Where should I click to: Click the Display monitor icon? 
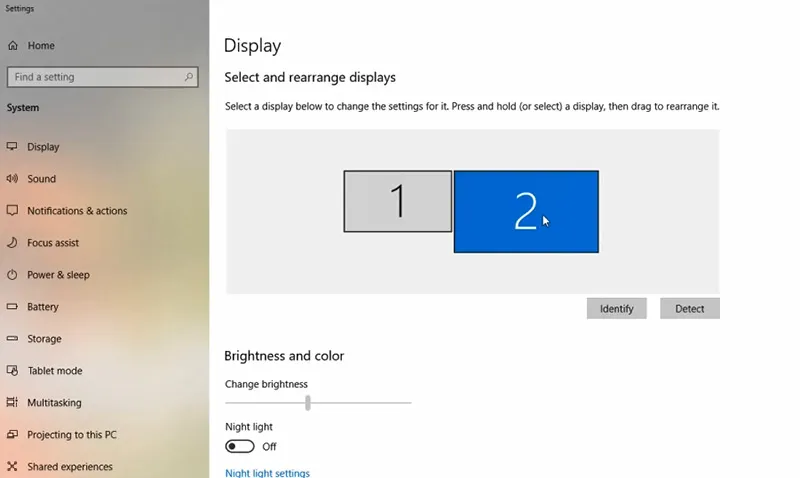click(12, 147)
